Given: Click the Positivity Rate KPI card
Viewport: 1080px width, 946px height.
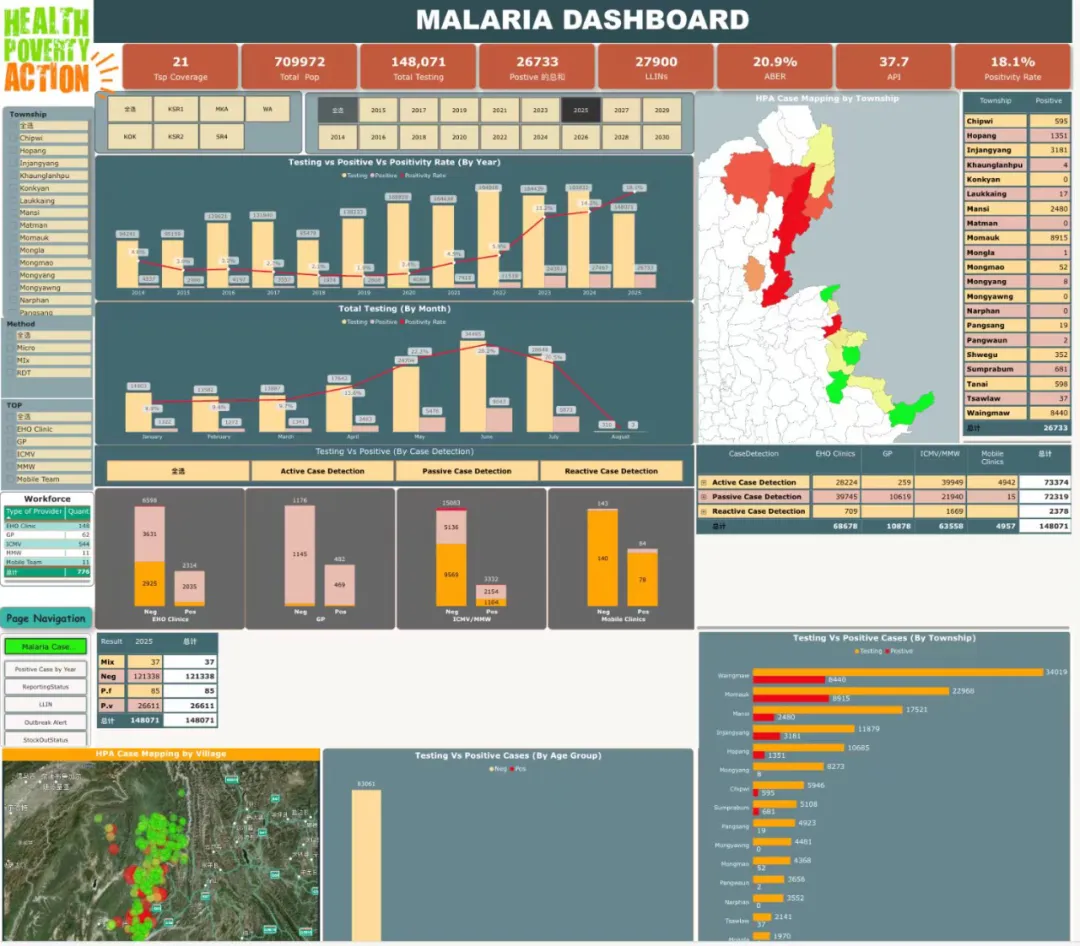Looking at the screenshot, I should click(x=1012, y=67).
